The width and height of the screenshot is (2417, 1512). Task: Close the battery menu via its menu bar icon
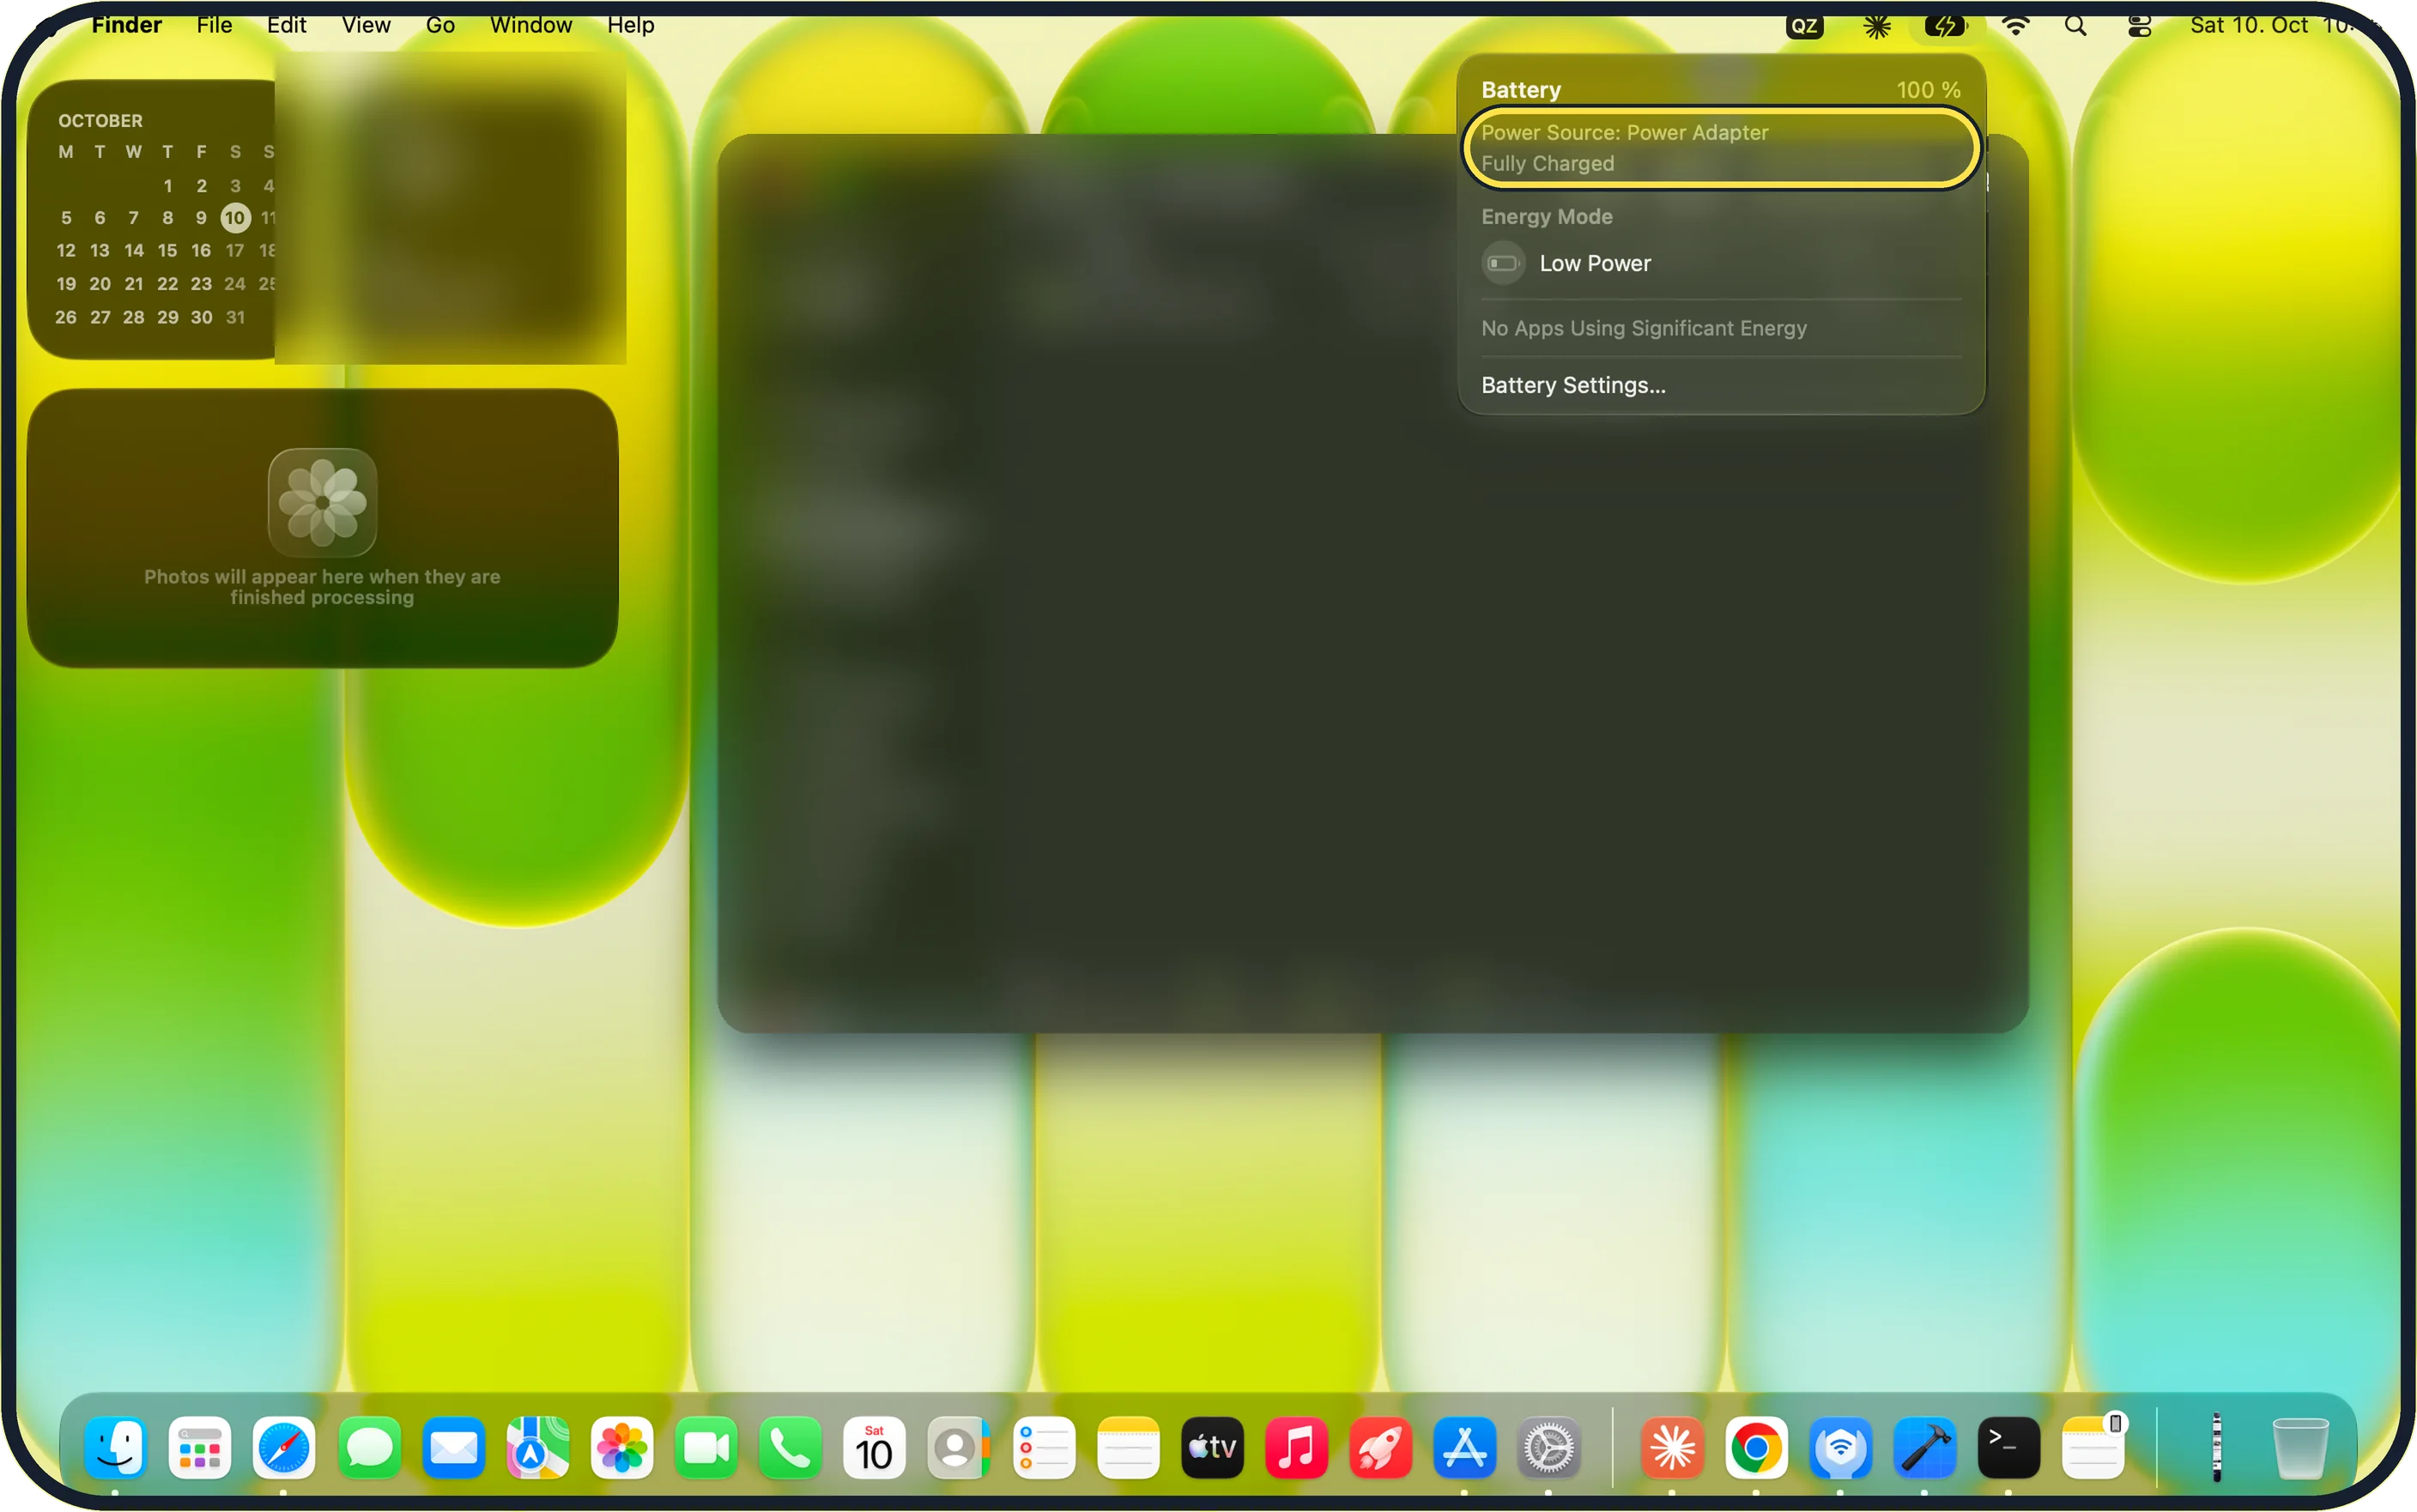[x=1945, y=26]
